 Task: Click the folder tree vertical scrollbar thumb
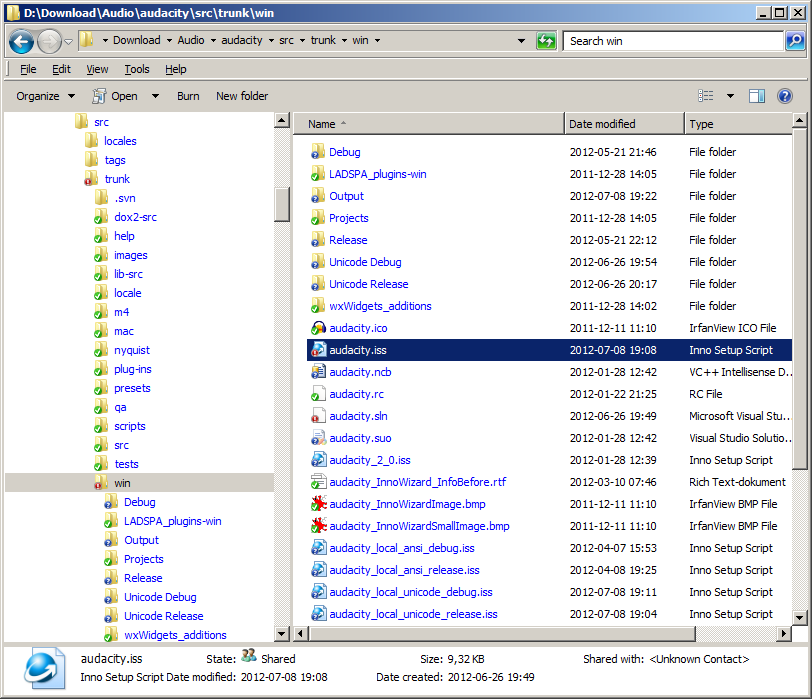click(282, 204)
